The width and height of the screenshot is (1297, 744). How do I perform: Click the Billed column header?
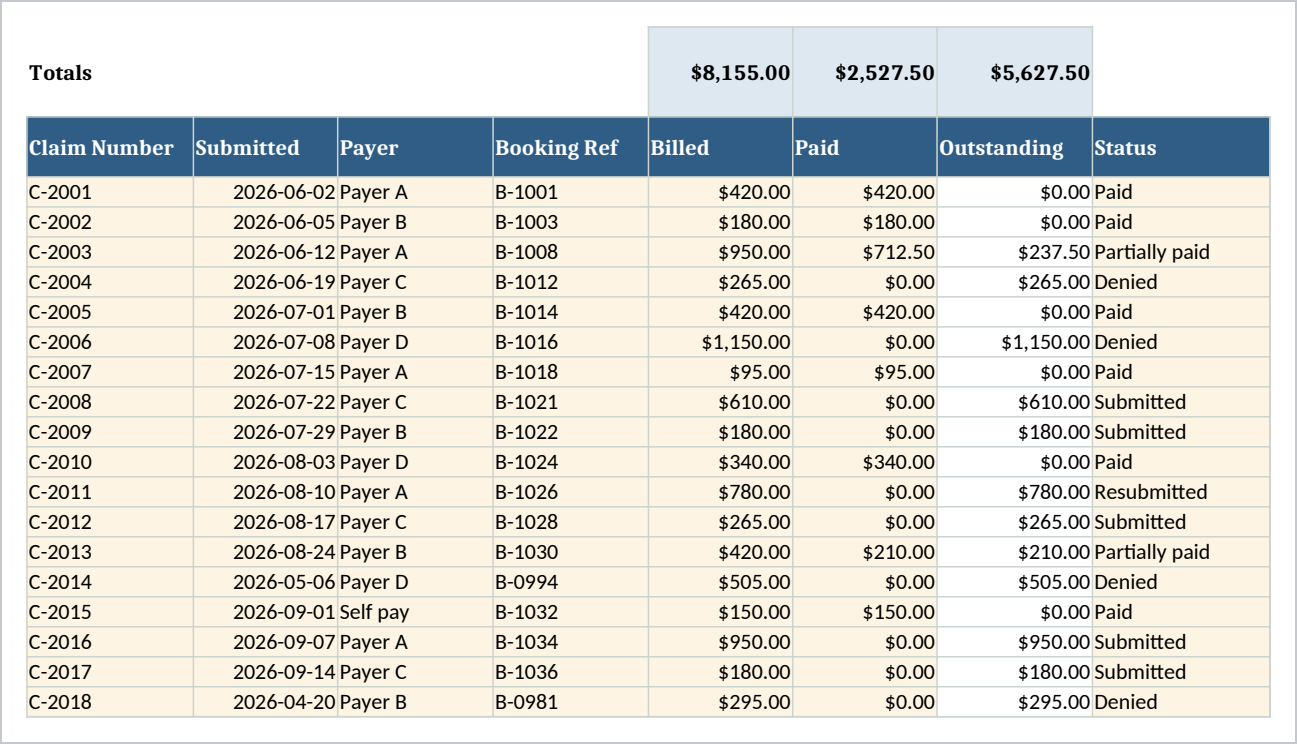(x=720, y=148)
